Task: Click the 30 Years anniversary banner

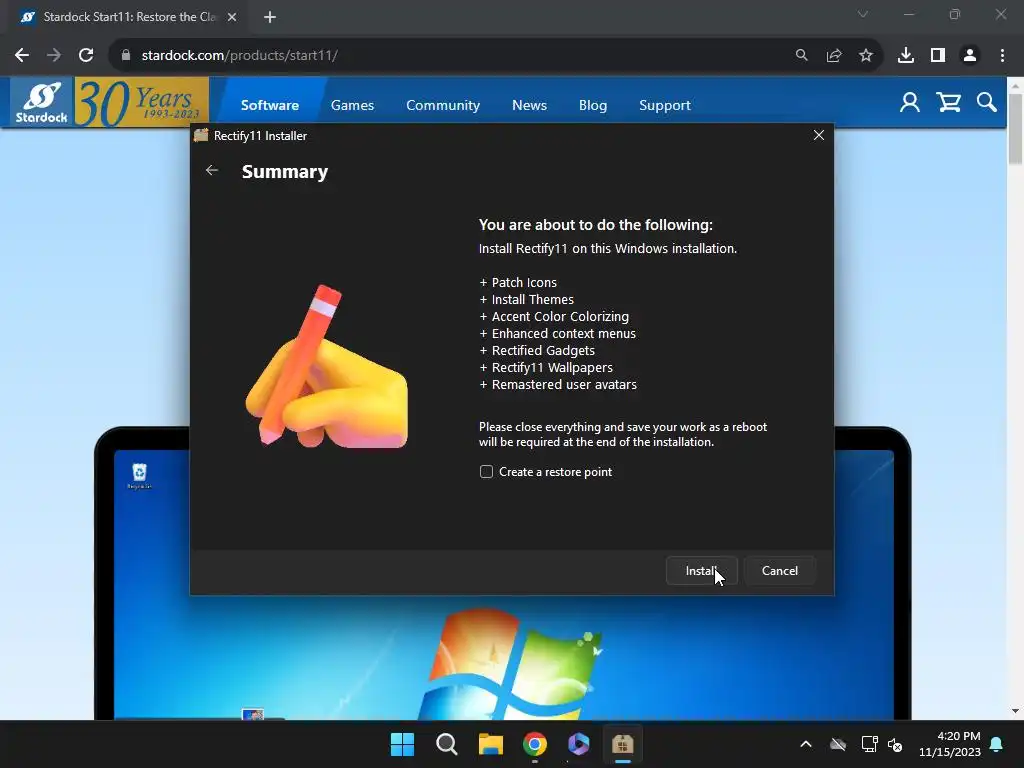Action: (x=142, y=103)
